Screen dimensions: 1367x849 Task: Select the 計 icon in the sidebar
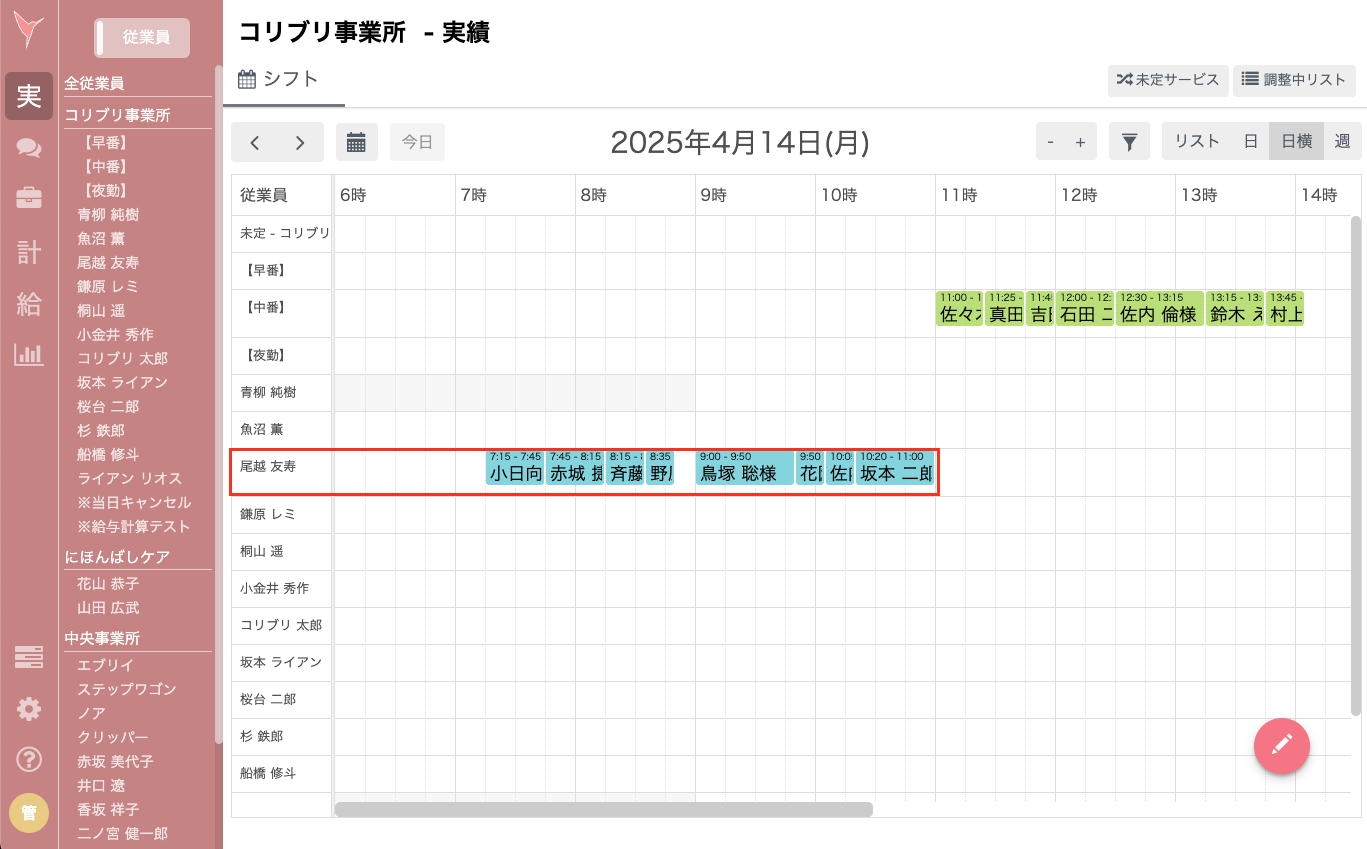click(28, 252)
